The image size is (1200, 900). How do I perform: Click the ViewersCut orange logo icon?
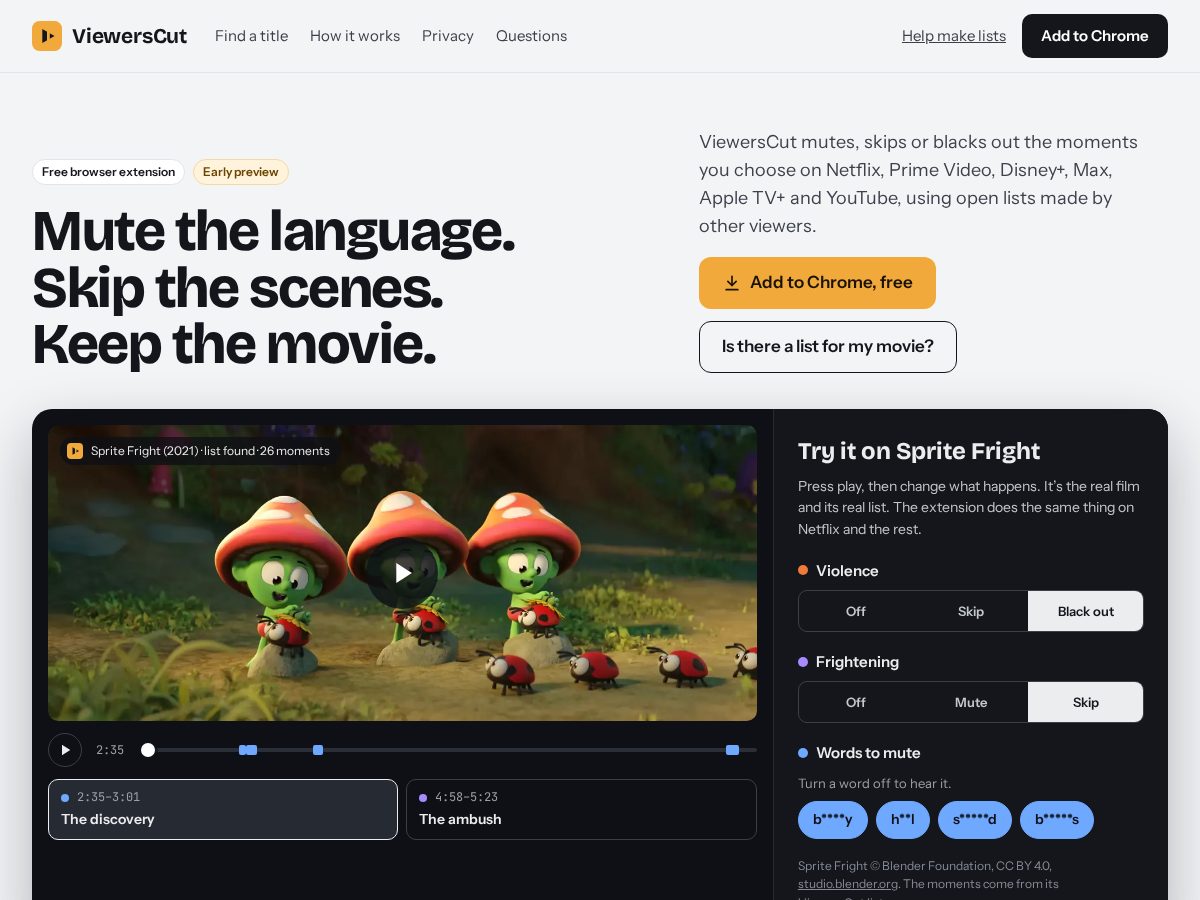[47, 36]
